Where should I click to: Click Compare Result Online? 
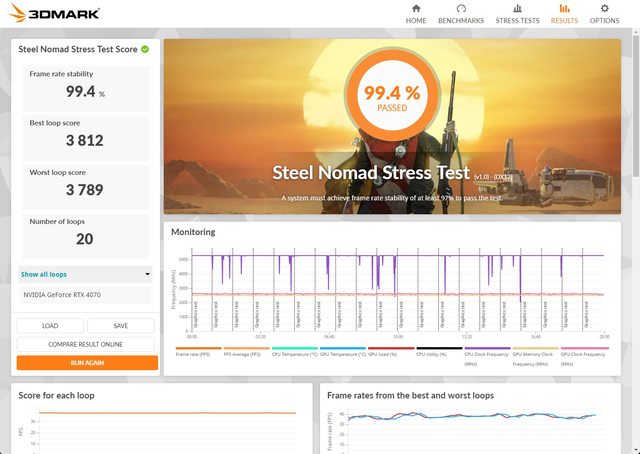pos(87,344)
